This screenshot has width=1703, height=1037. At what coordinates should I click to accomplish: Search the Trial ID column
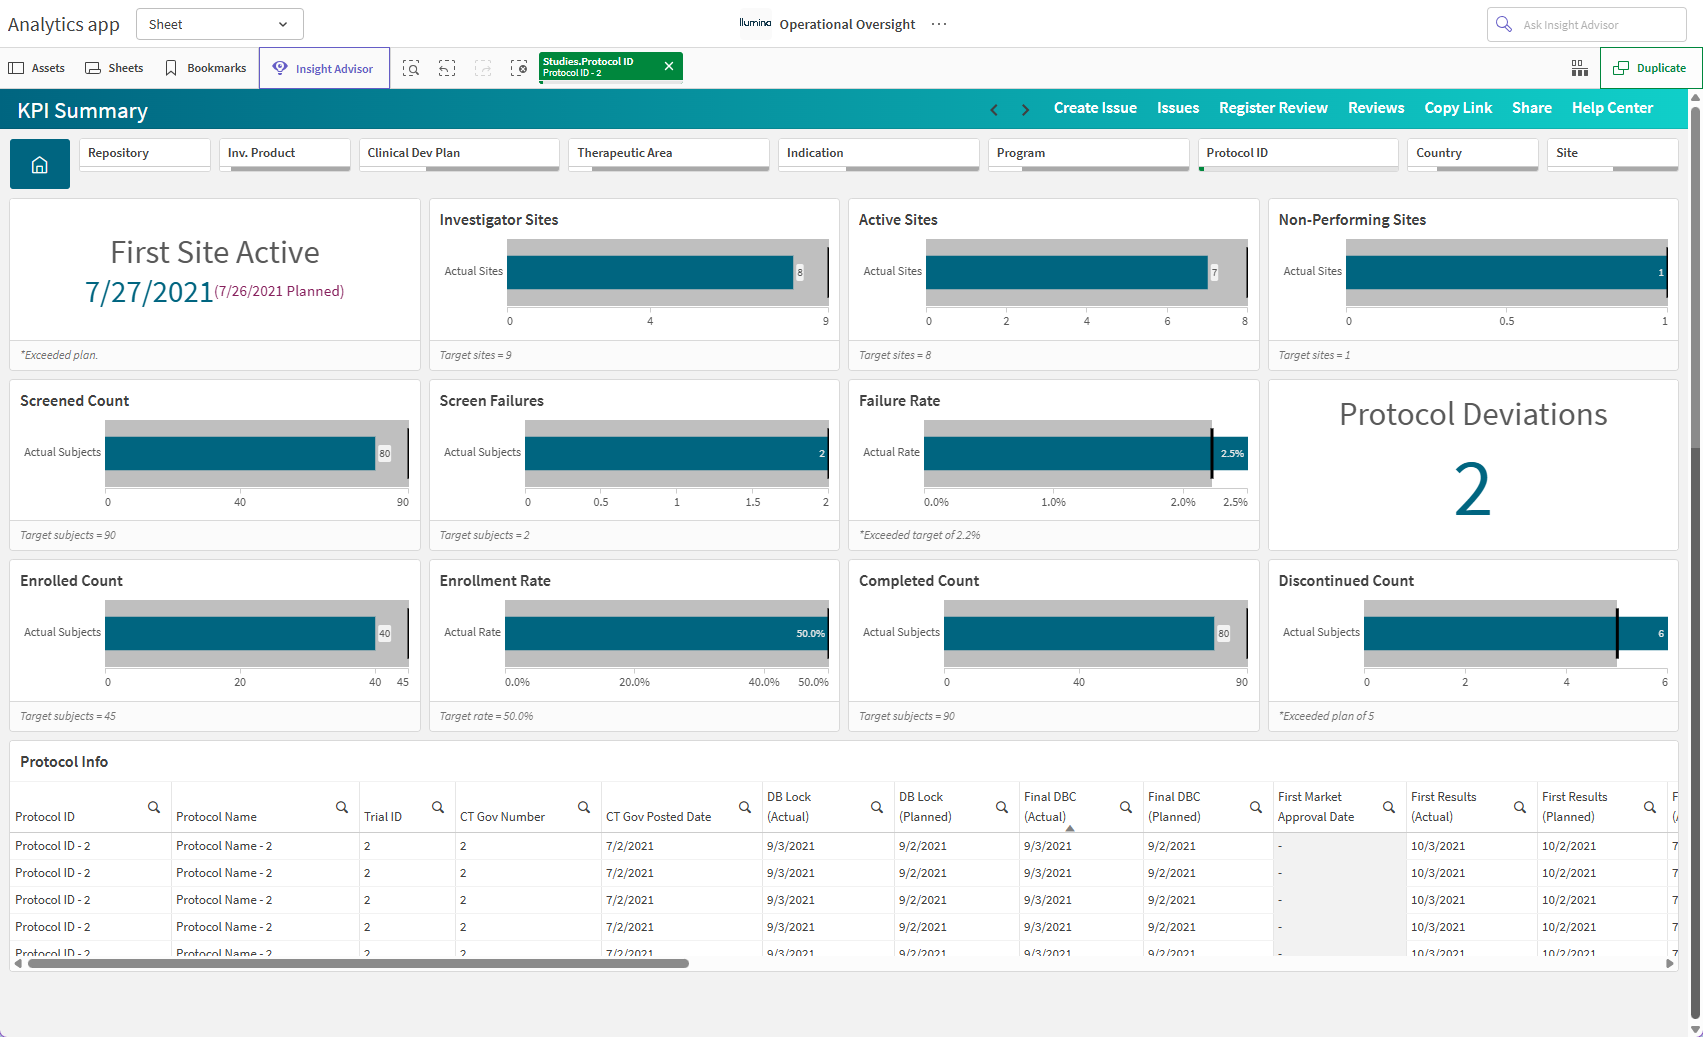click(x=438, y=807)
